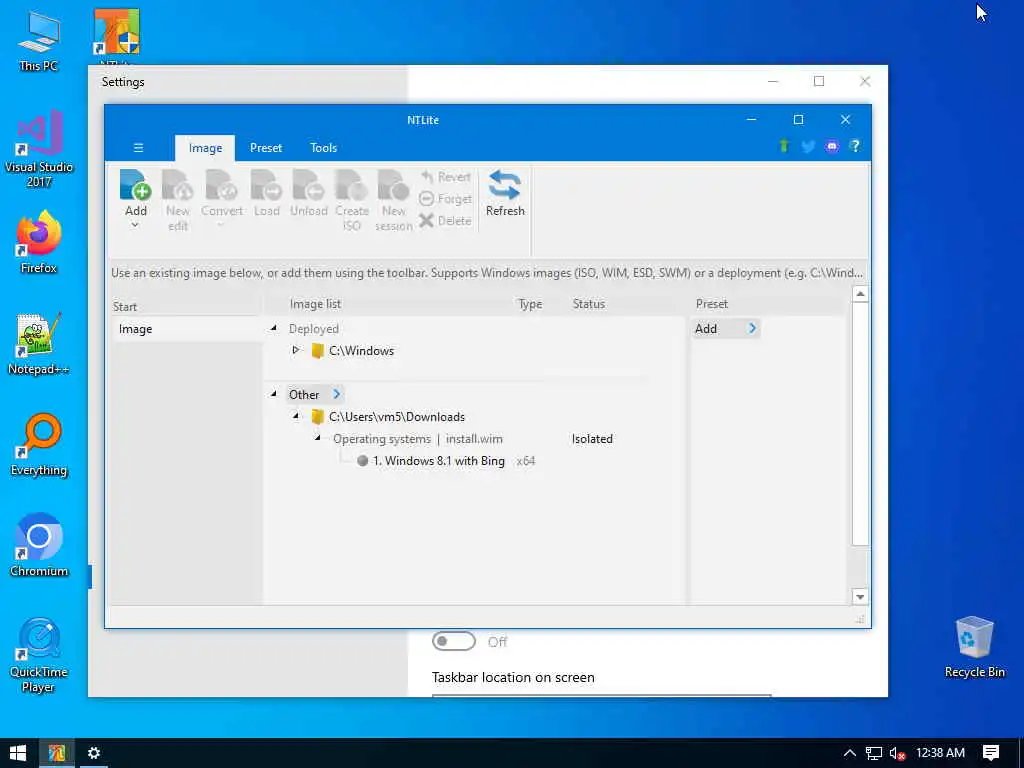The width and height of the screenshot is (1024, 768).
Task: Open the Add dropdown arrow under Add
Action: [135, 225]
